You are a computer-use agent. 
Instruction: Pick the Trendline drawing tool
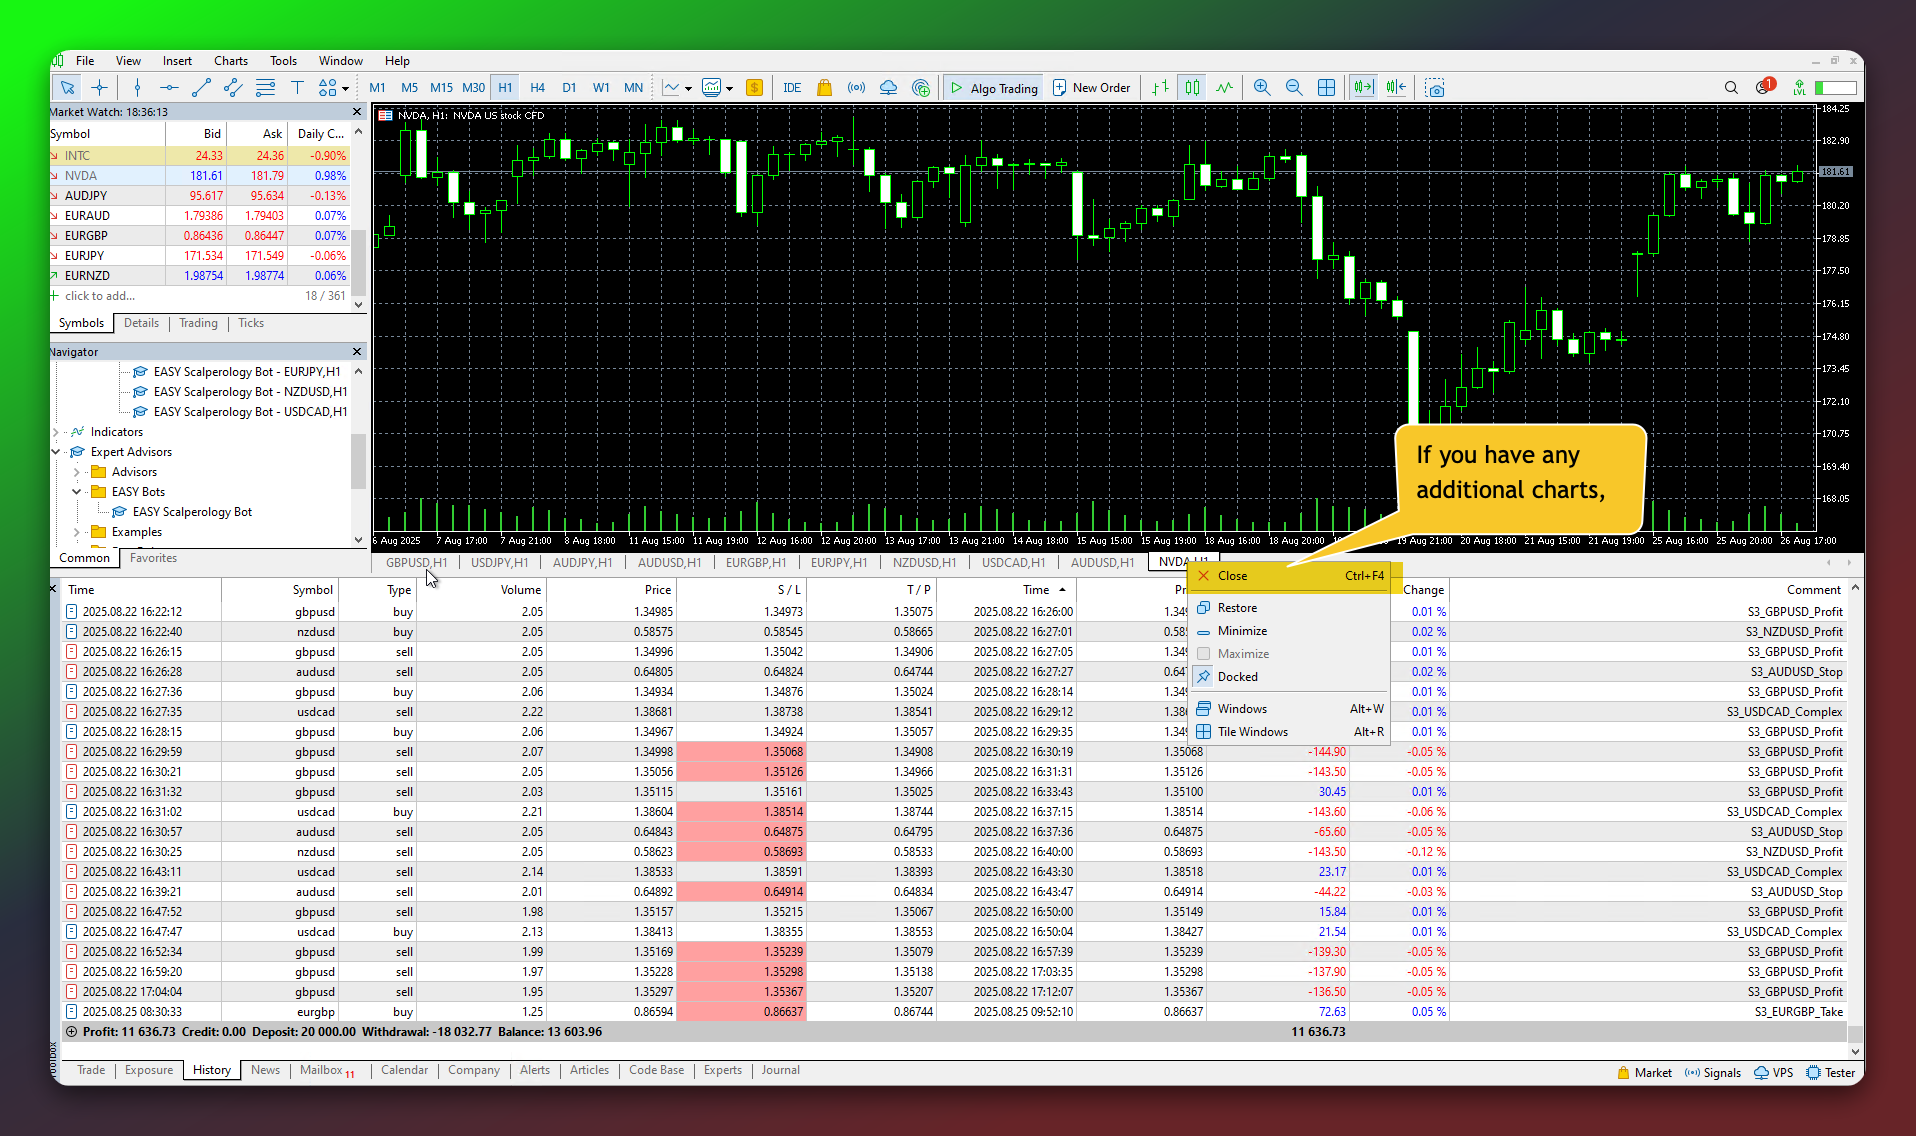pos(201,88)
